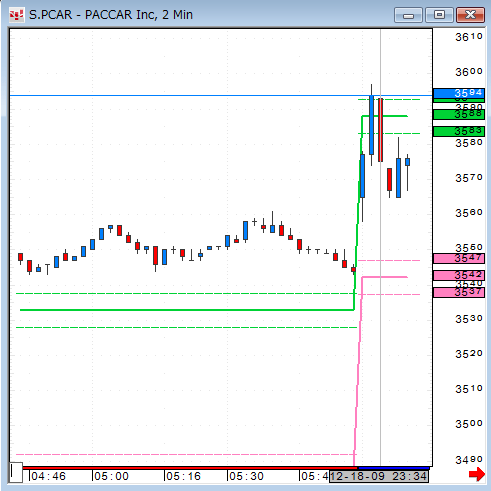Click the tall red candle under cursor line
This screenshot has width=491, height=491.
click(x=380, y=130)
